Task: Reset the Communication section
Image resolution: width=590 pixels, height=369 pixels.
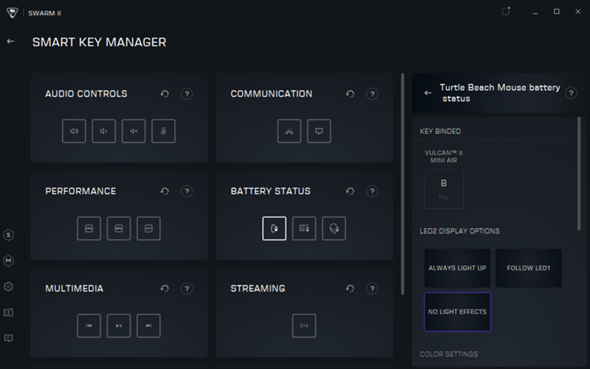Action: [x=350, y=94]
